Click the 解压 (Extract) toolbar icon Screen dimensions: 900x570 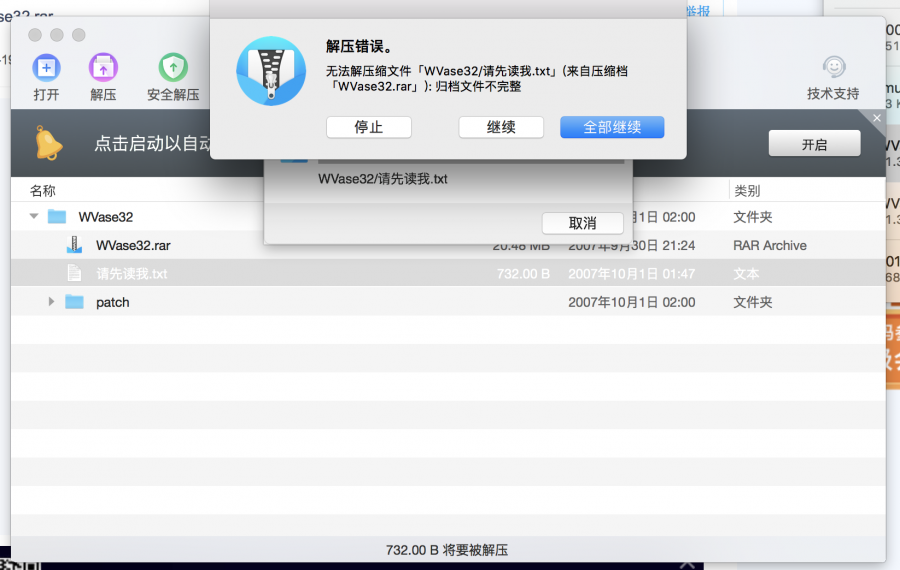point(103,68)
